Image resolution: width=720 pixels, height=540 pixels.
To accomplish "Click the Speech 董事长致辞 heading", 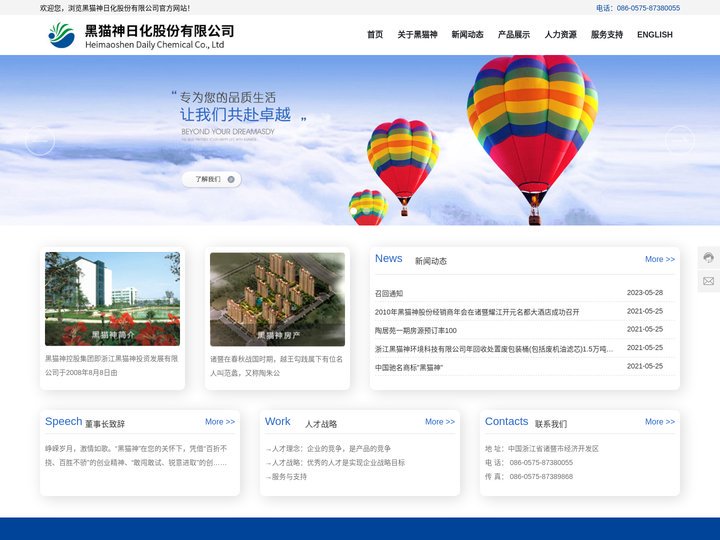I will (85, 422).
